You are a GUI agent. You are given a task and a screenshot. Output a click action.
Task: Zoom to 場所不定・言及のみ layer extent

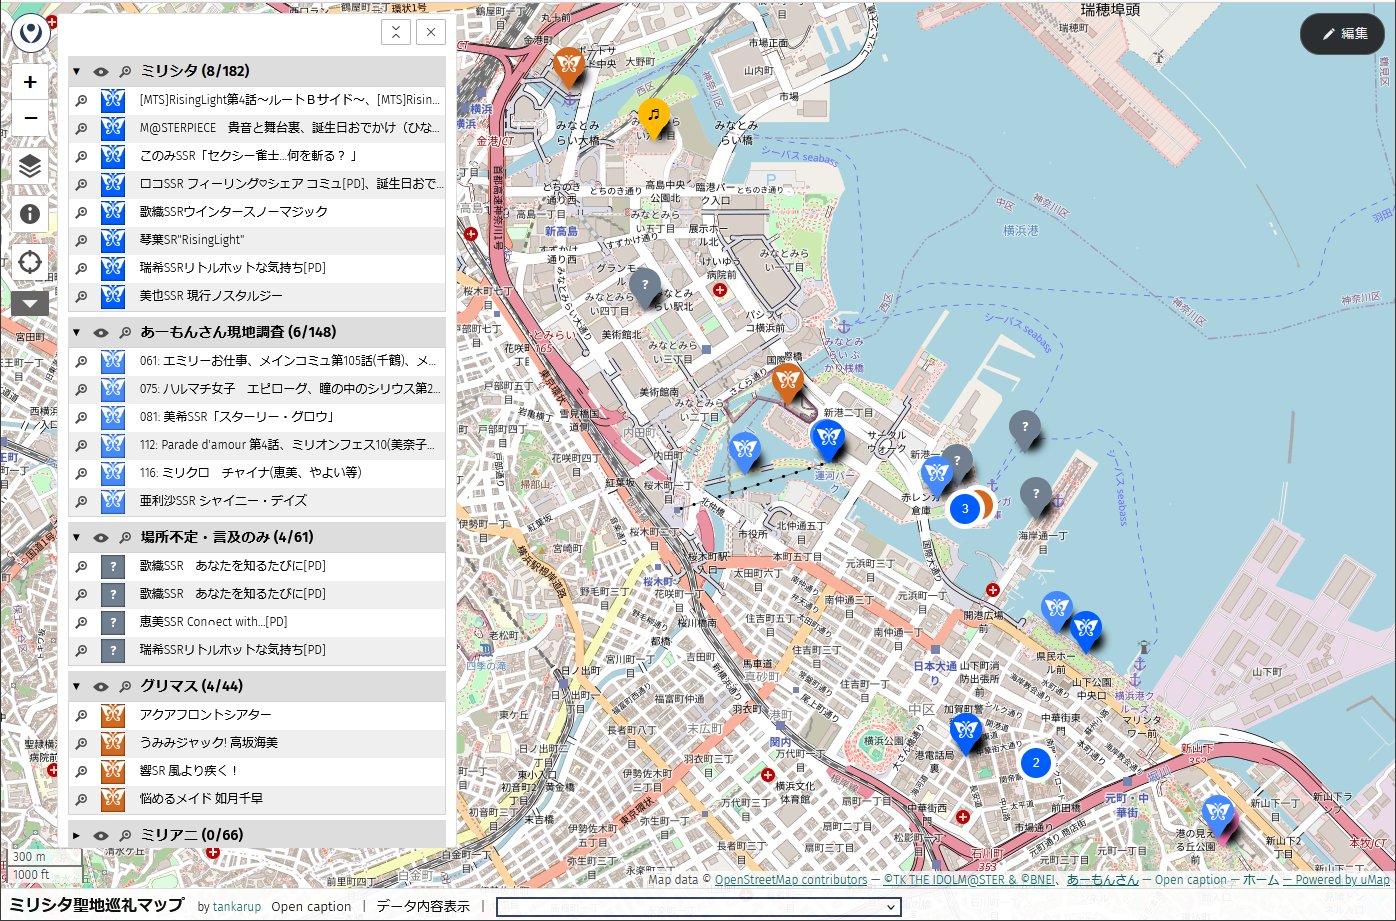coord(125,537)
